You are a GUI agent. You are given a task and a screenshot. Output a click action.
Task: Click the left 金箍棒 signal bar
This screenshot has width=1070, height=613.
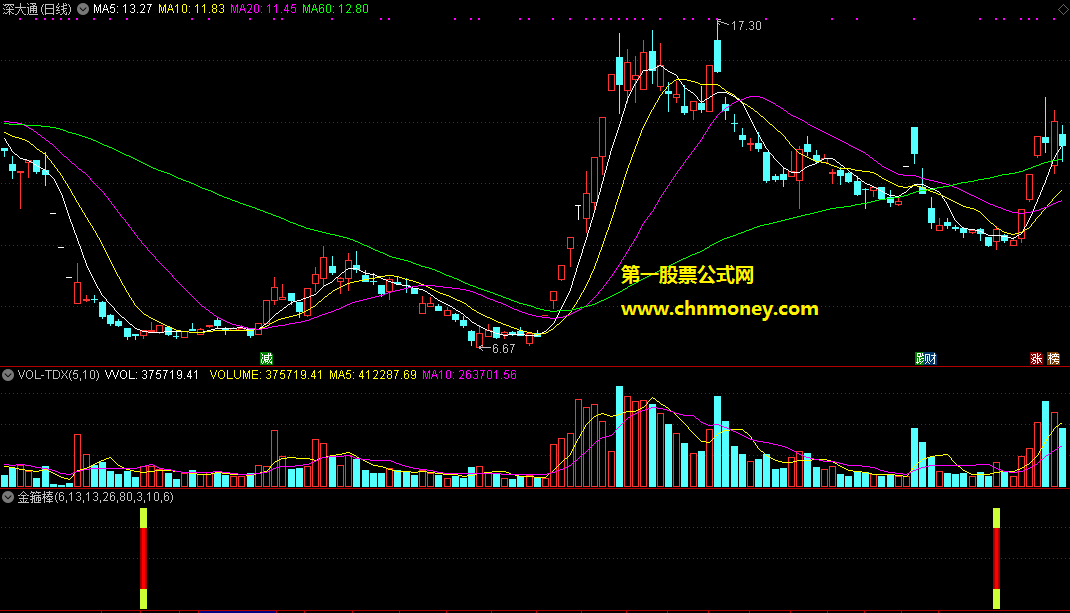(143, 558)
